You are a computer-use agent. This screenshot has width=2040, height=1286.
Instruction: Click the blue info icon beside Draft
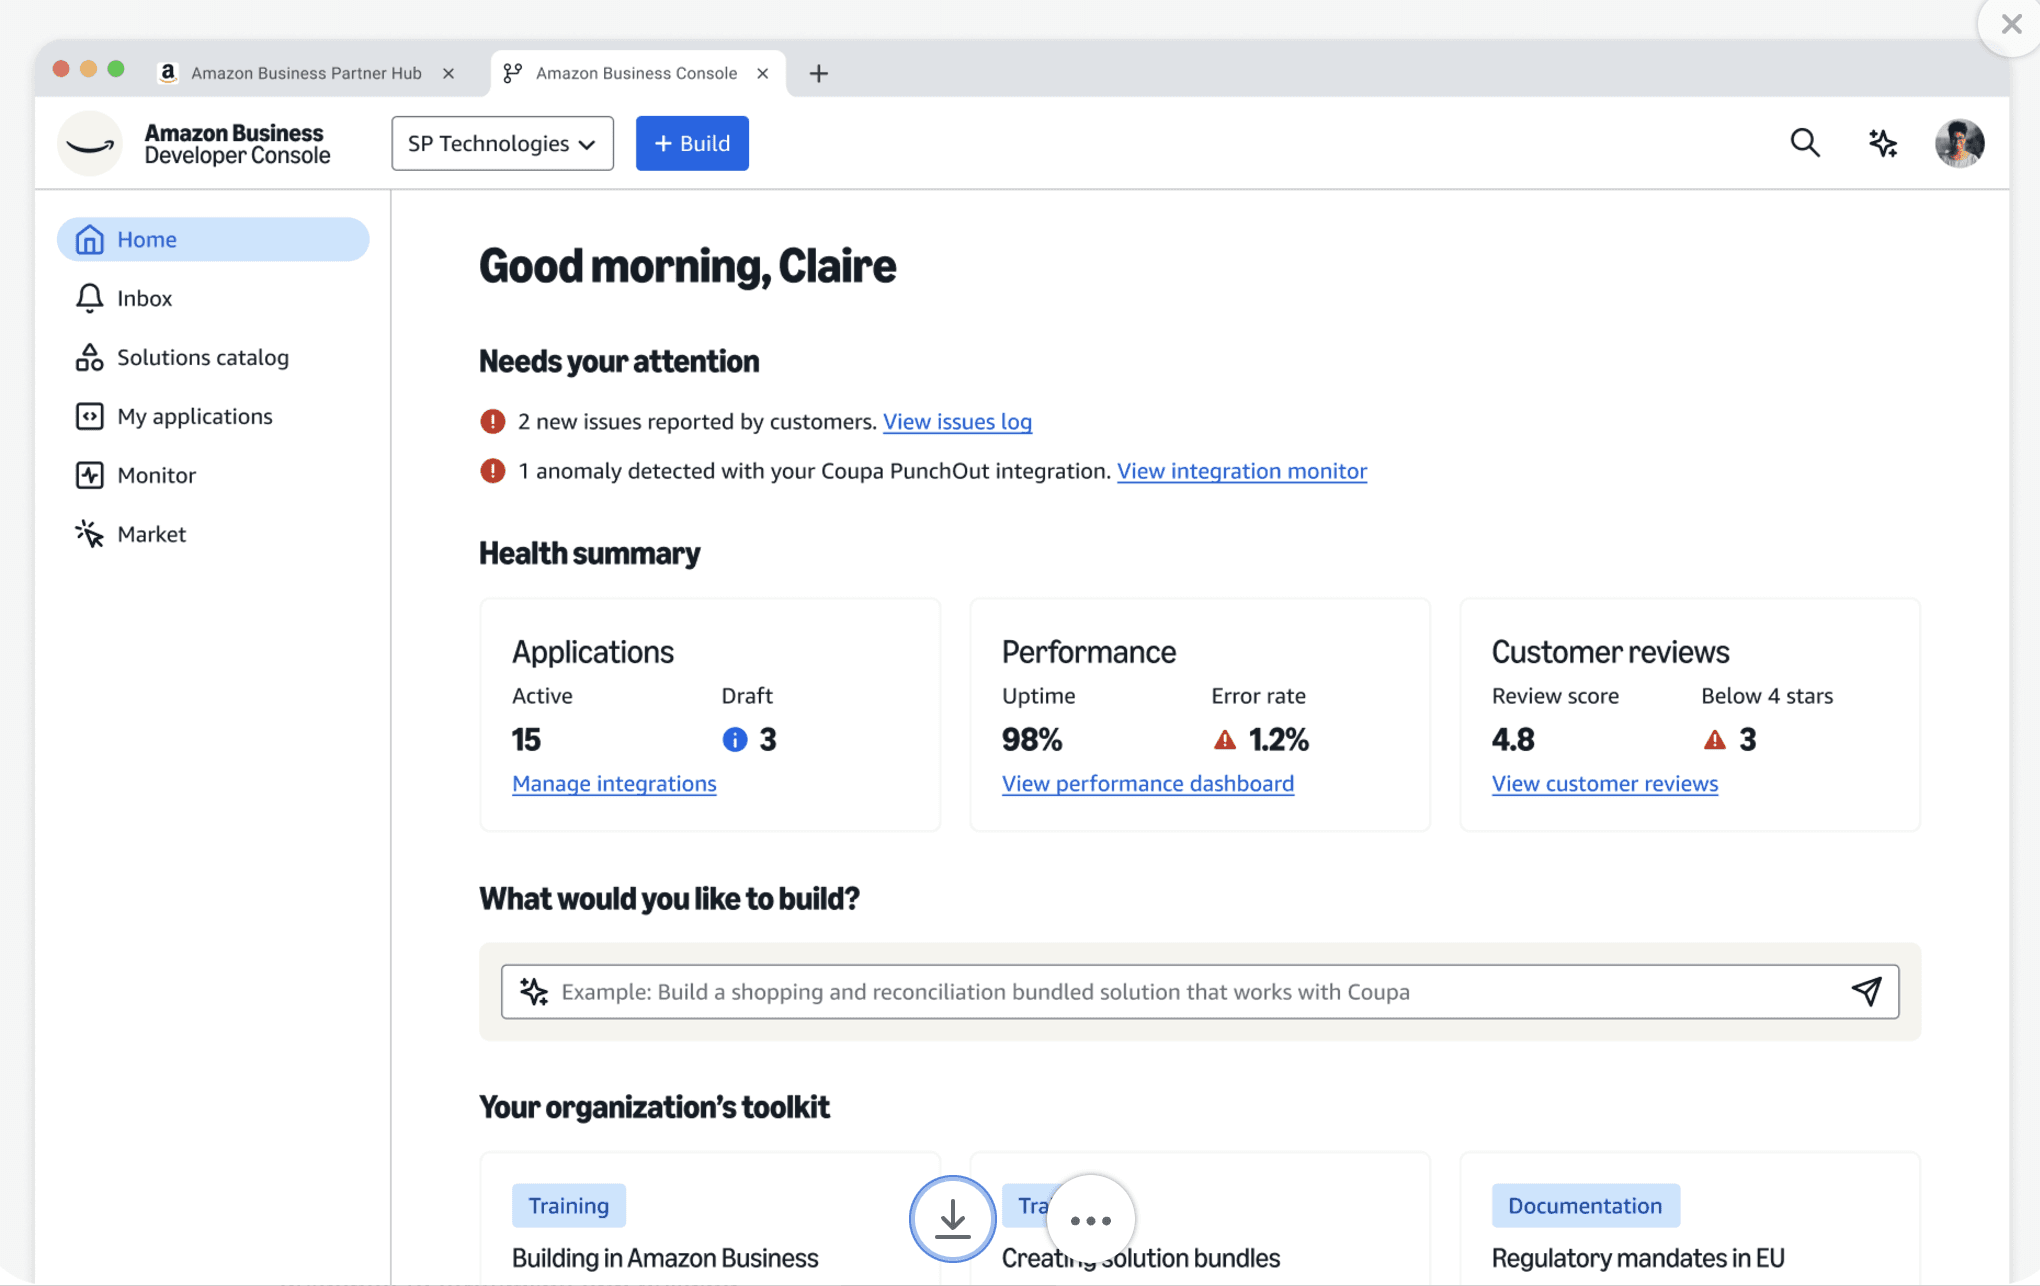tap(734, 739)
